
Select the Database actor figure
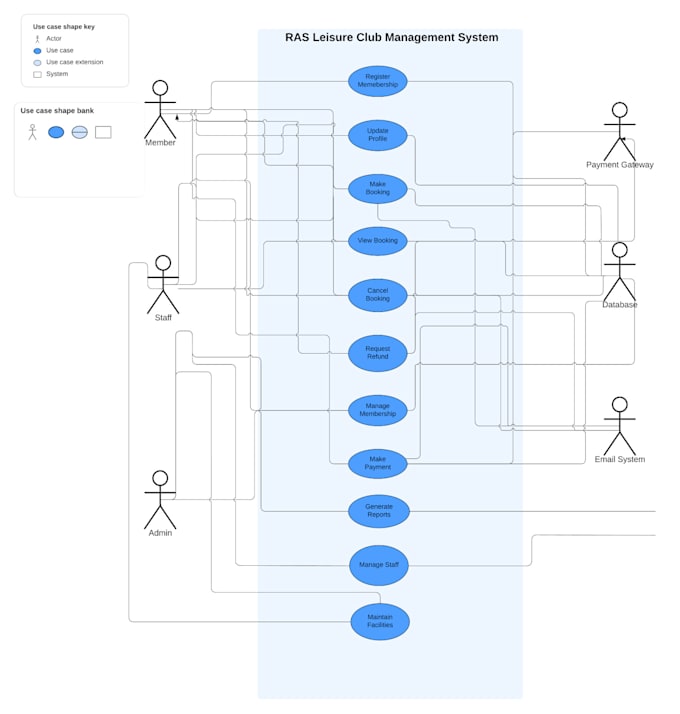(x=619, y=271)
